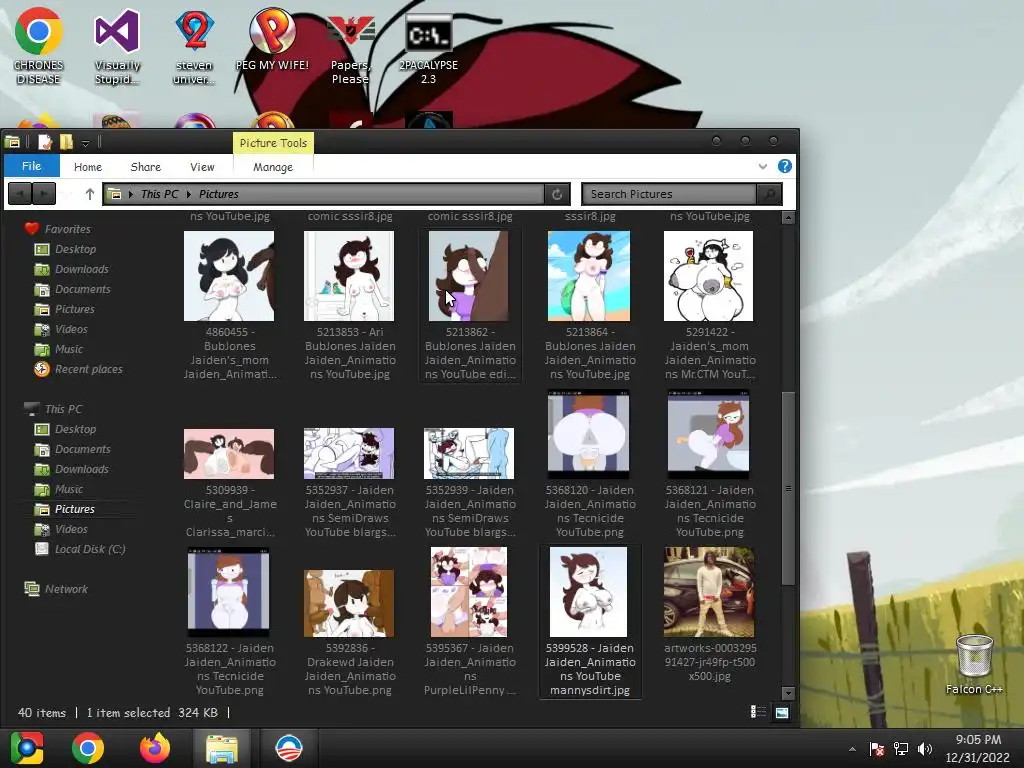
Task: Click the 1 item selected 324 KB status text
Action: coord(152,712)
